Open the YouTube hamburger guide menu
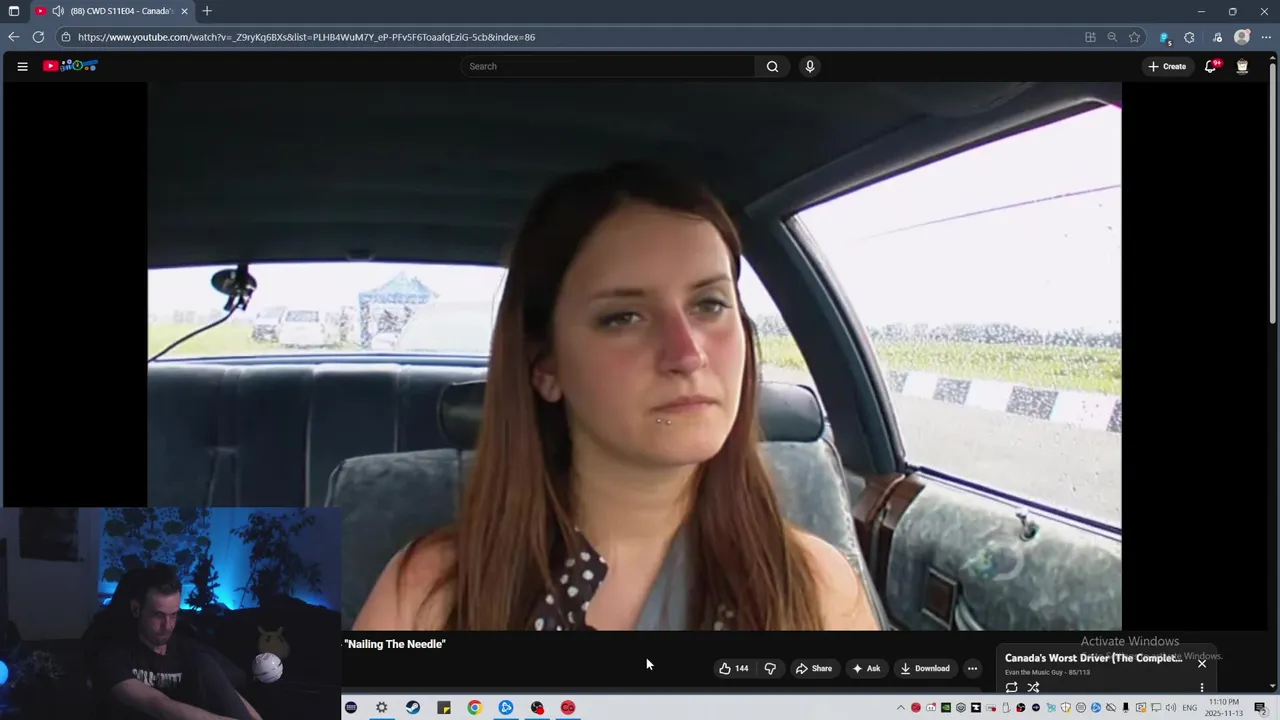 tap(22, 66)
